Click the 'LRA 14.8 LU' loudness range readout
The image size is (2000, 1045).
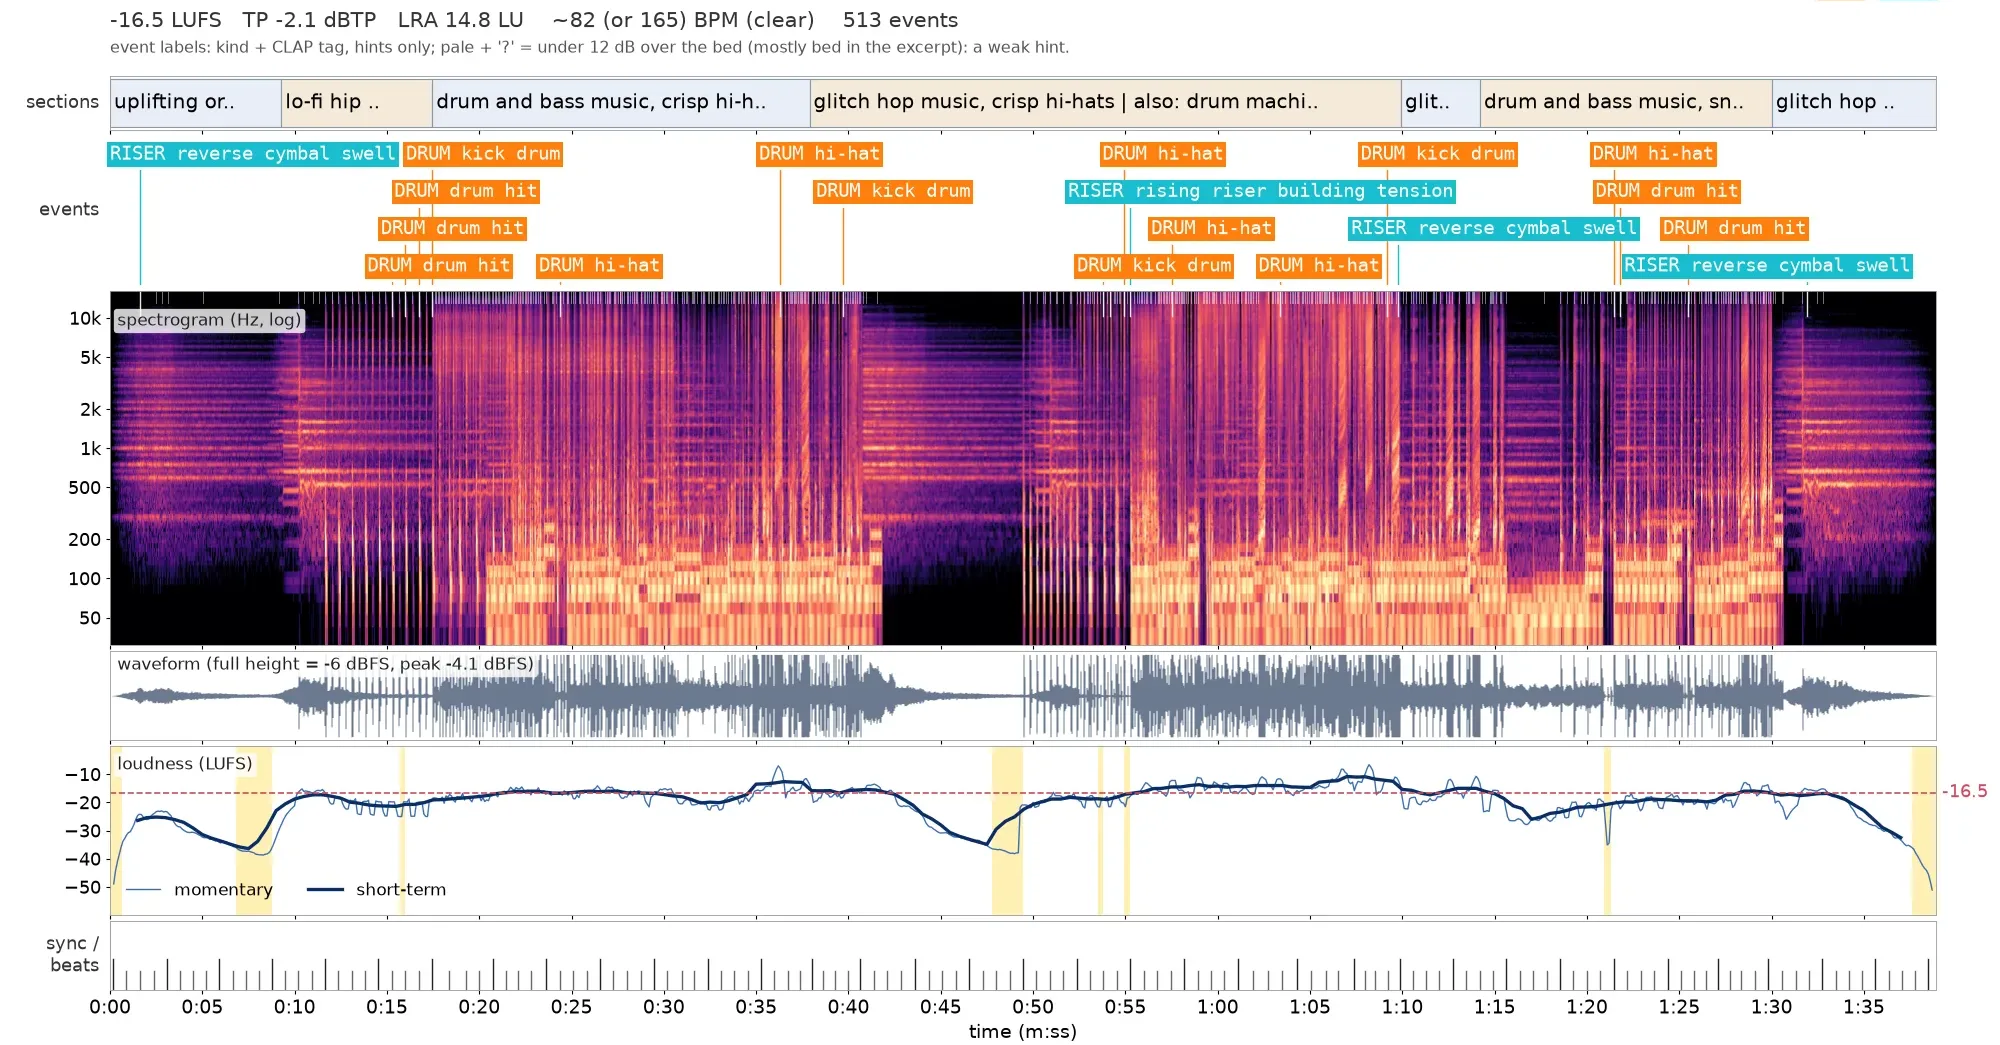tap(460, 20)
